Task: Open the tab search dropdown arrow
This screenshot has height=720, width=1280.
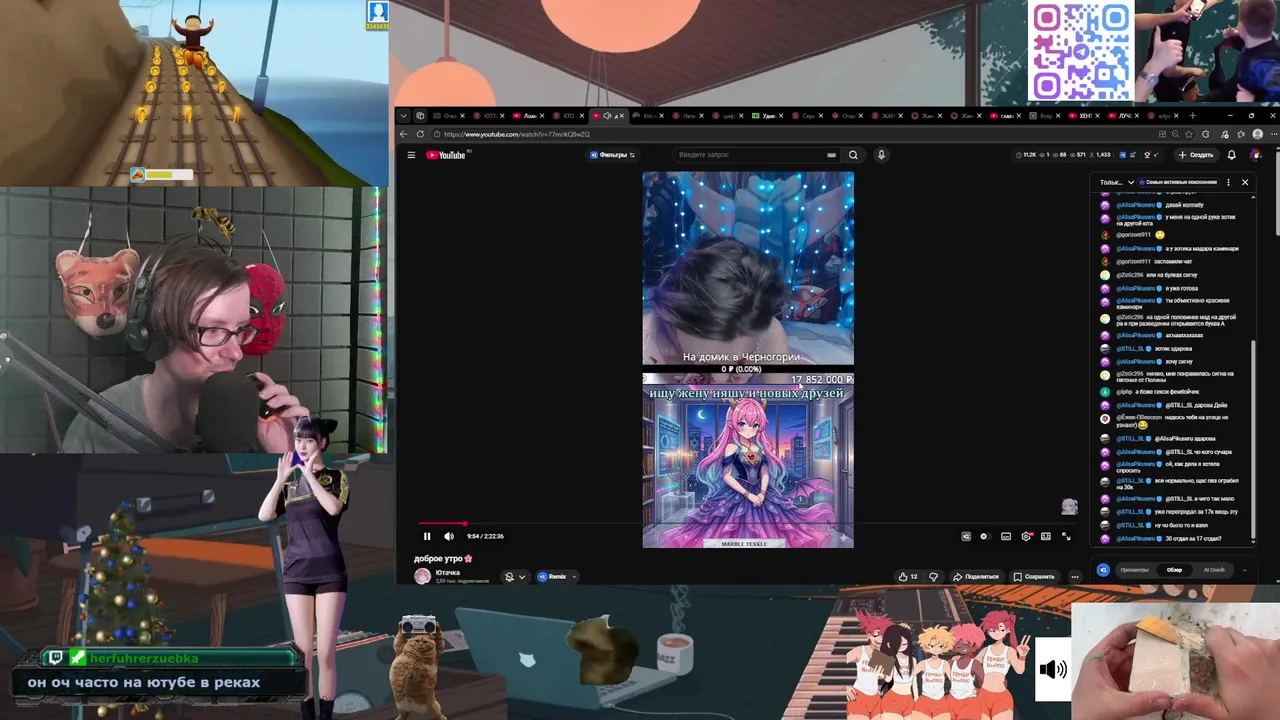Action: click(404, 116)
